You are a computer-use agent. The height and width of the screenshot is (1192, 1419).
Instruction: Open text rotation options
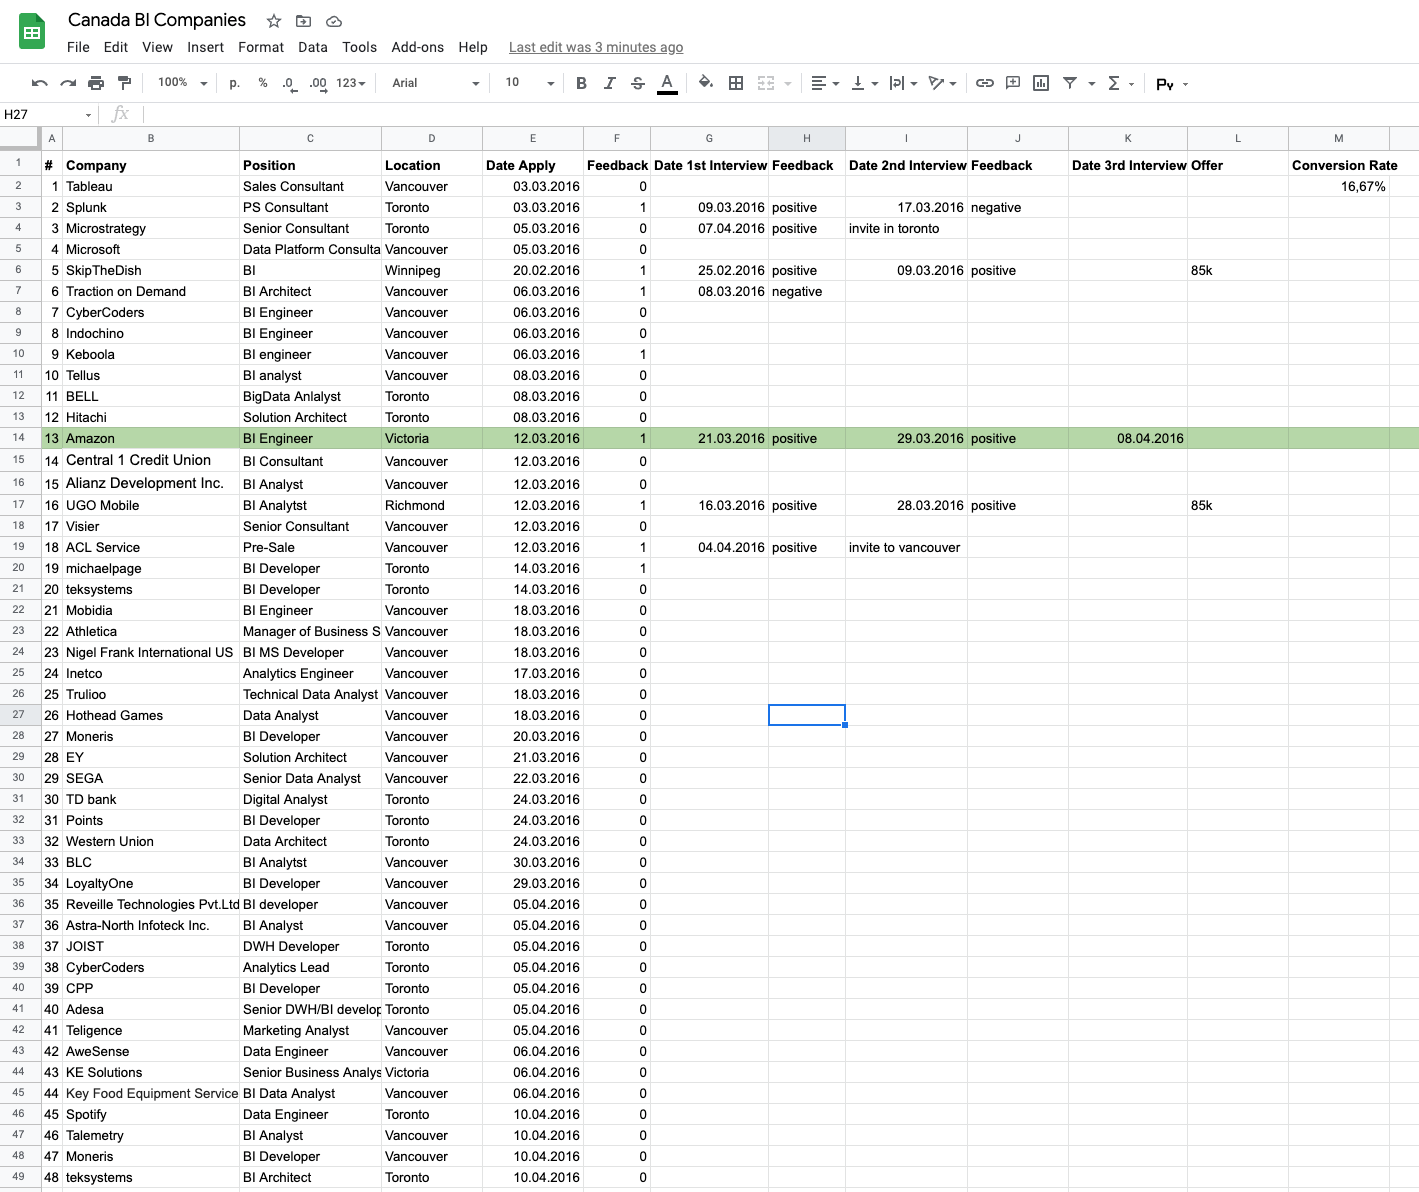pos(942,83)
